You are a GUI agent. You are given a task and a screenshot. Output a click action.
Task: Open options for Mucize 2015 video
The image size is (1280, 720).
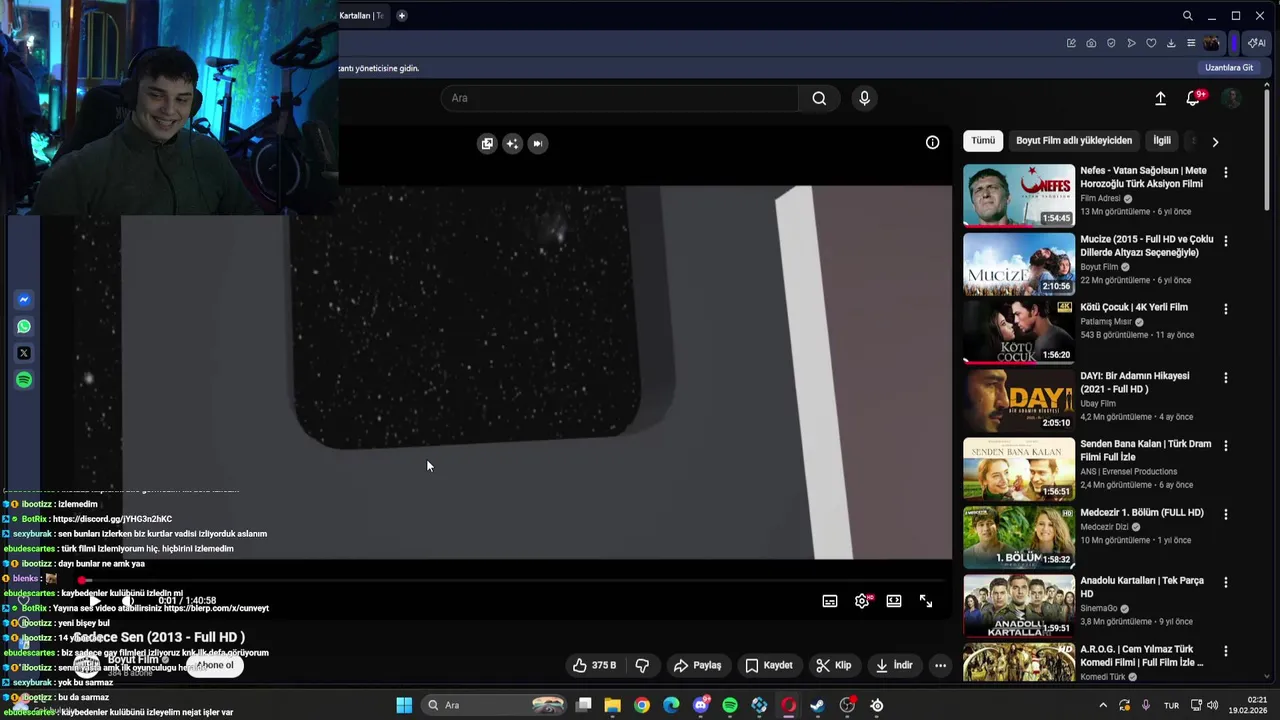[1226, 241]
